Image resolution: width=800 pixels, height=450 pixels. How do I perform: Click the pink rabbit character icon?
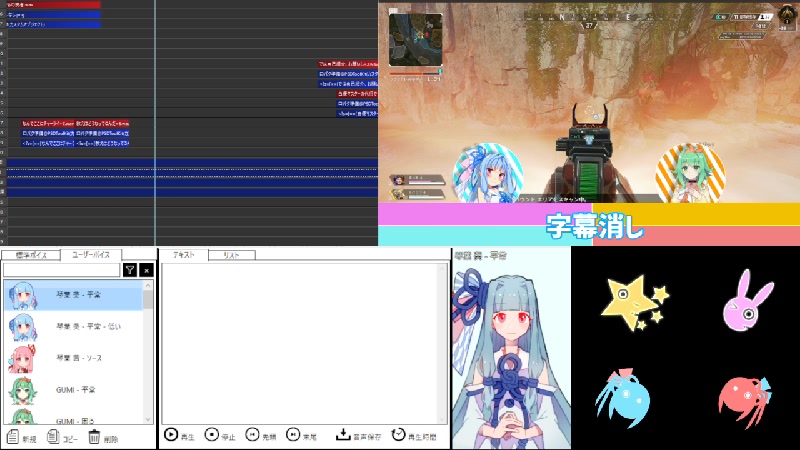click(747, 301)
